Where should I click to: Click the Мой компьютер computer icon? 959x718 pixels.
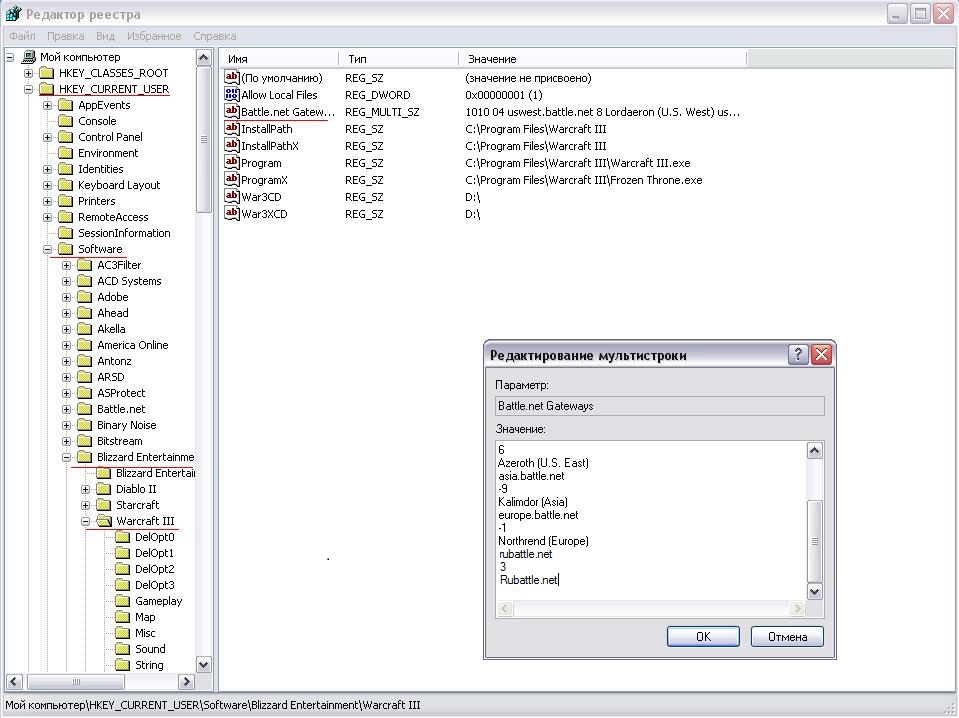coord(28,57)
